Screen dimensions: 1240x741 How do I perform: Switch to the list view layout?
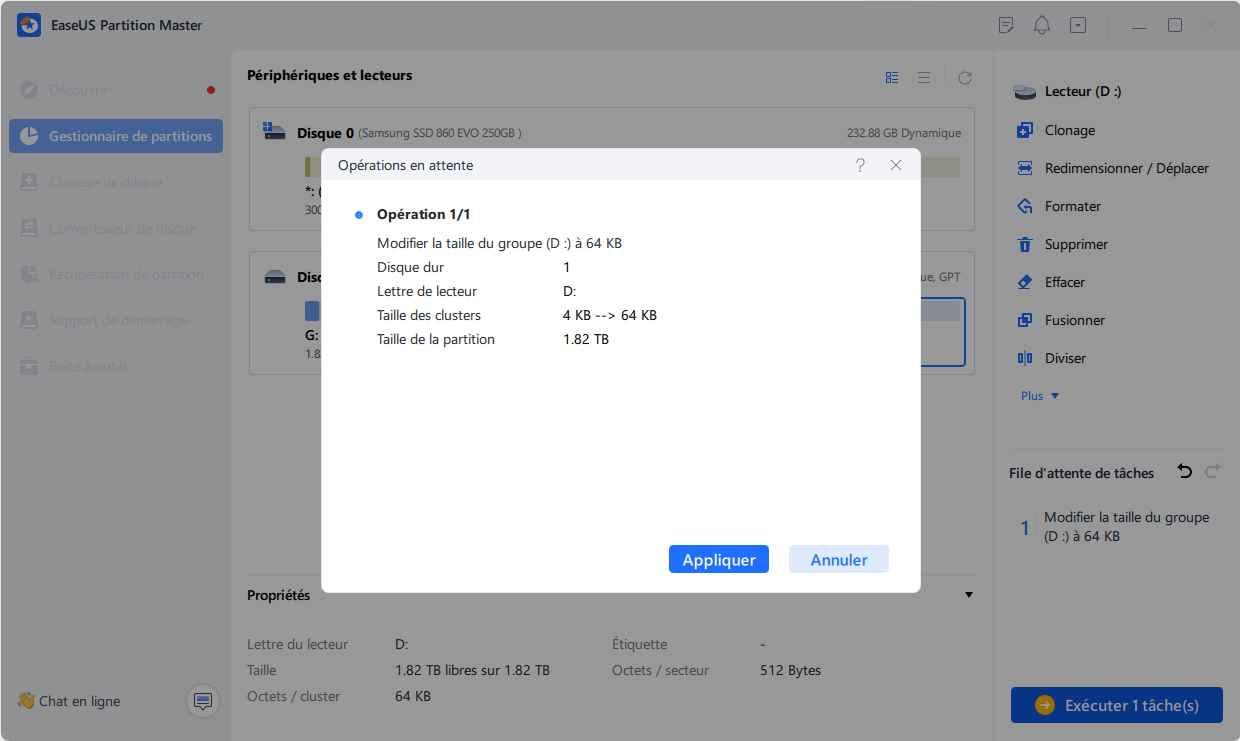924,77
